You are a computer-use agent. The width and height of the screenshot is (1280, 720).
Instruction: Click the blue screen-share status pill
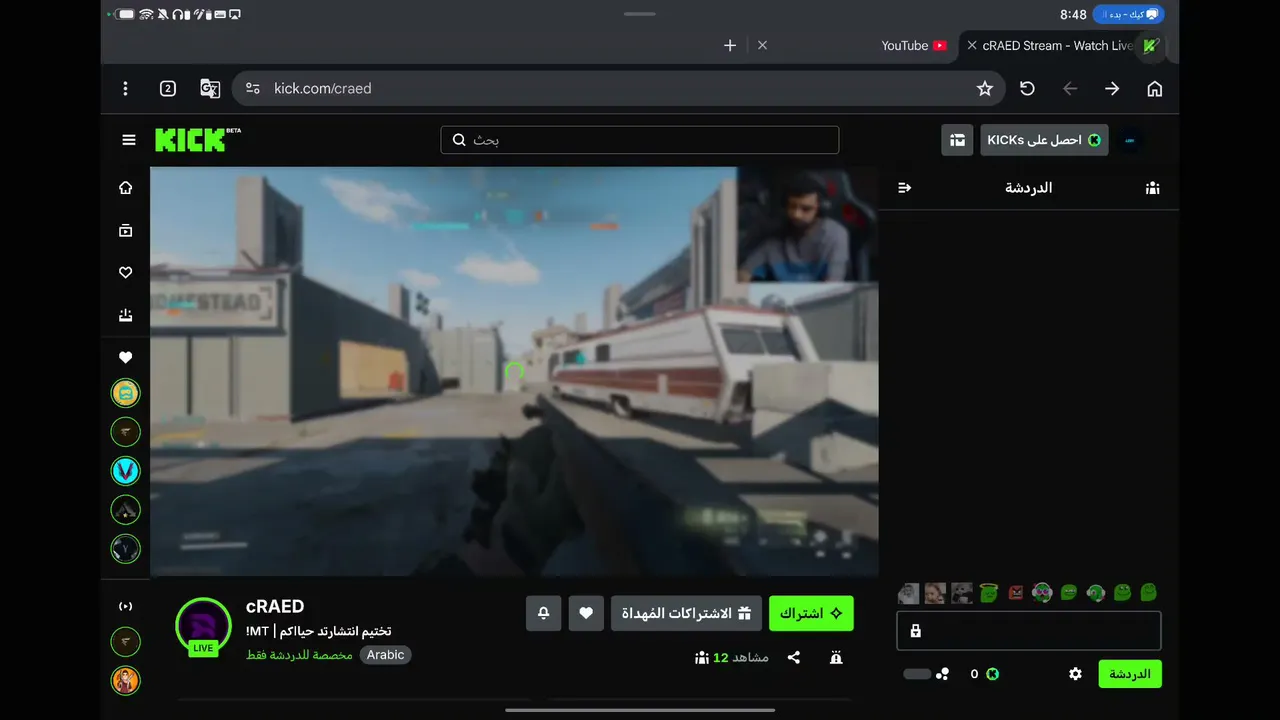(x=1129, y=15)
